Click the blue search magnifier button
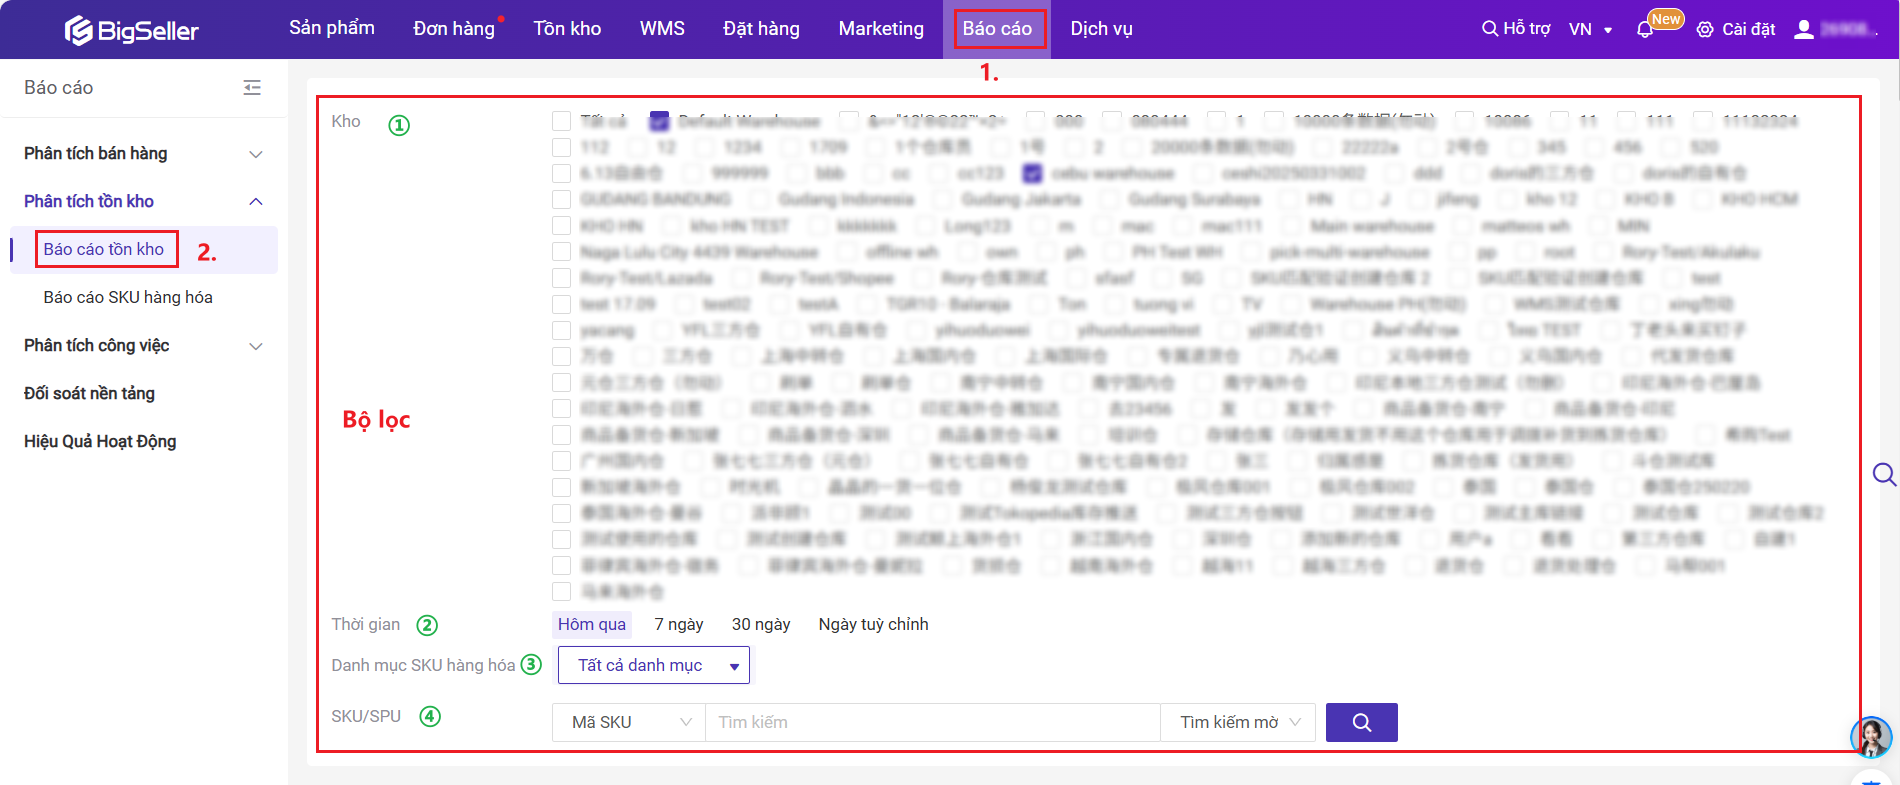The width and height of the screenshot is (1900, 785). point(1361,722)
